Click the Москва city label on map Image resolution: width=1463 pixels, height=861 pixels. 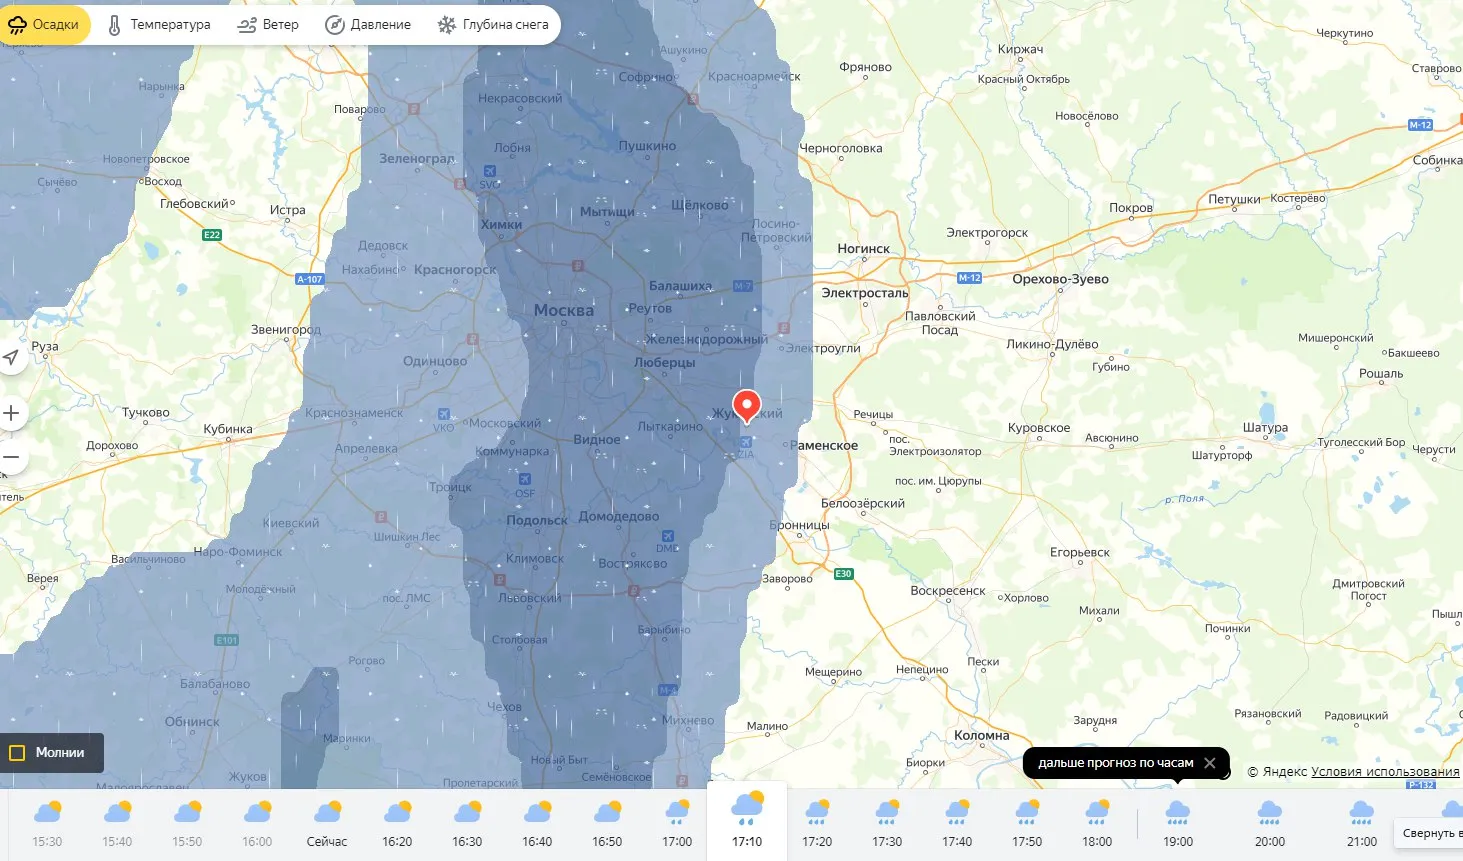pos(564,311)
